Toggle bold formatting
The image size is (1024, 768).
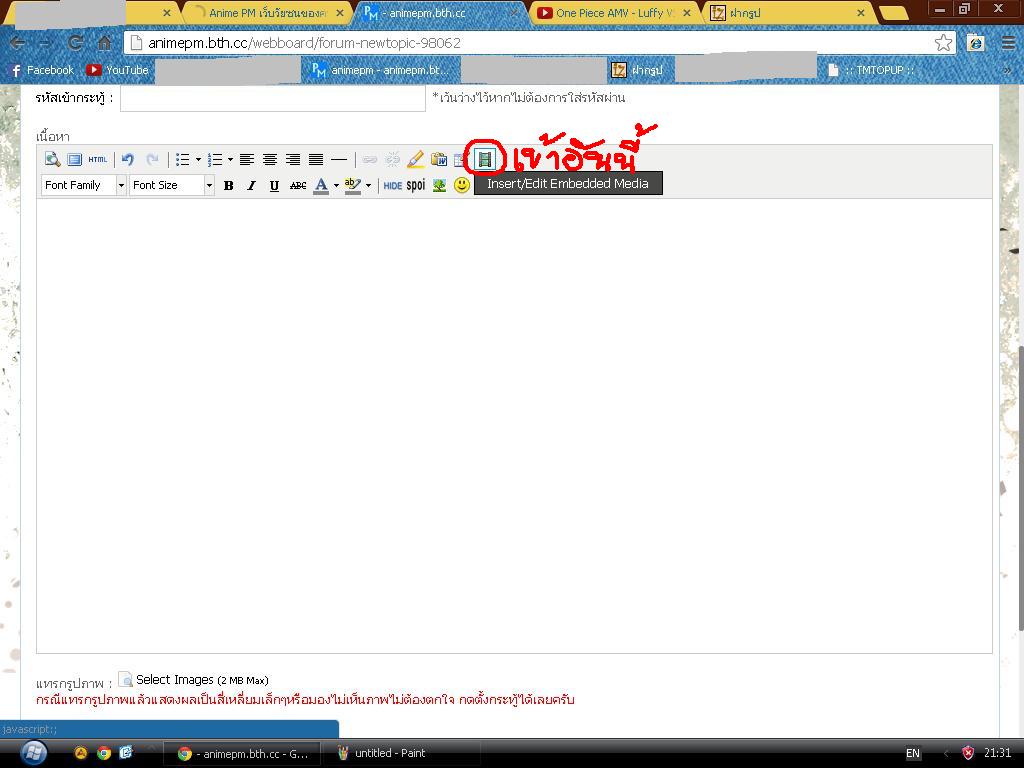coord(229,185)
